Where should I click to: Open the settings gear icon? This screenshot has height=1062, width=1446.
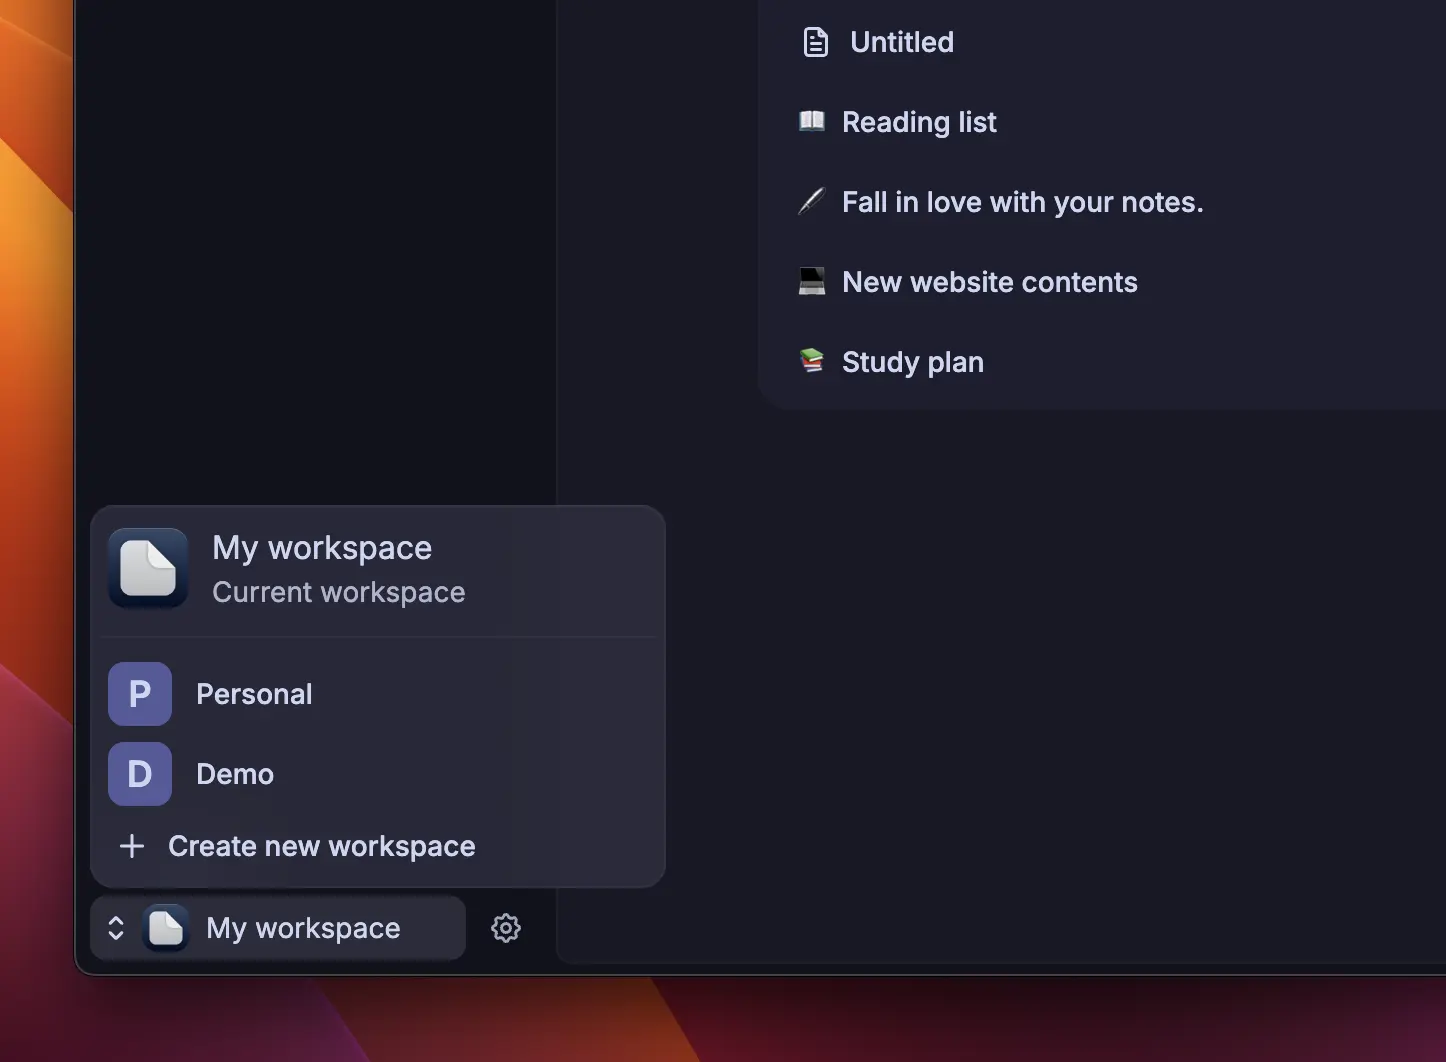pyautogui.click(x=506, y=928)
